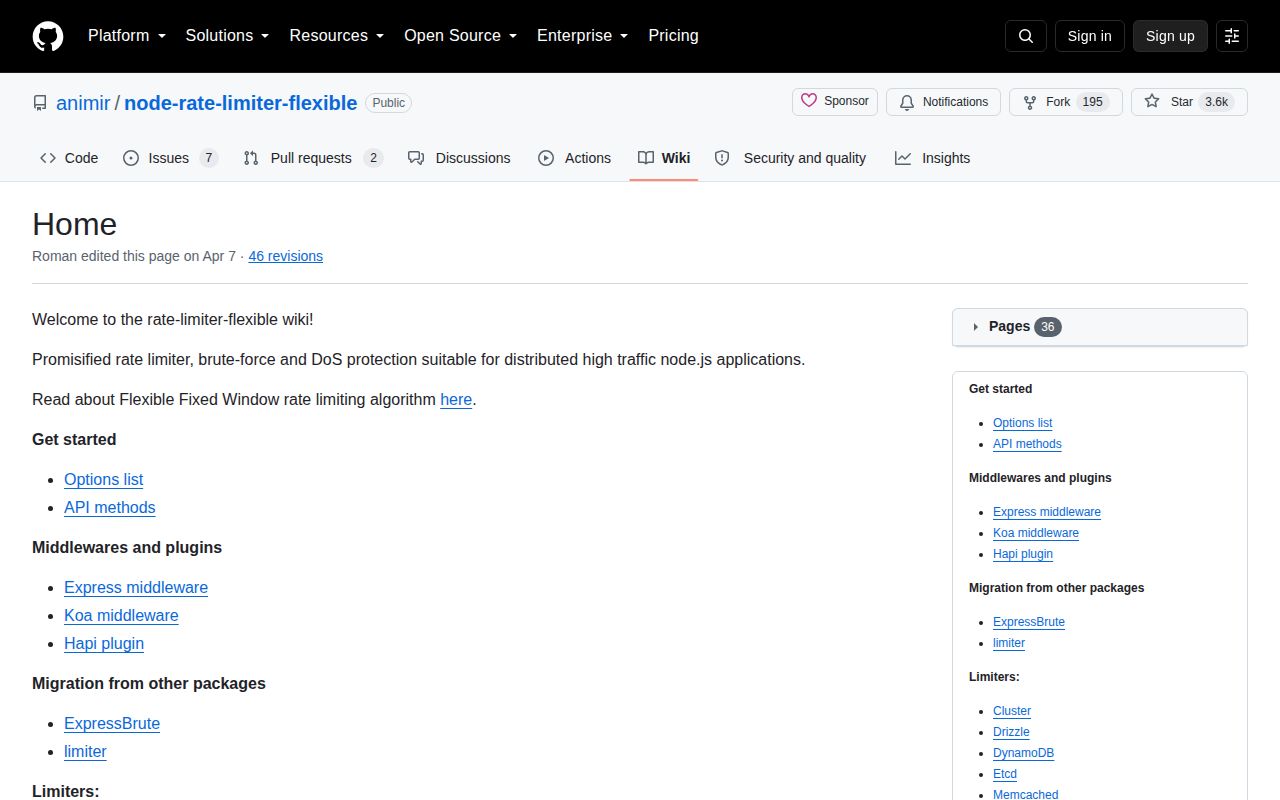Switch to the Security and quality tab
Screen dimensions: 1280x800
pyautogui.click(x=791, y=158)
